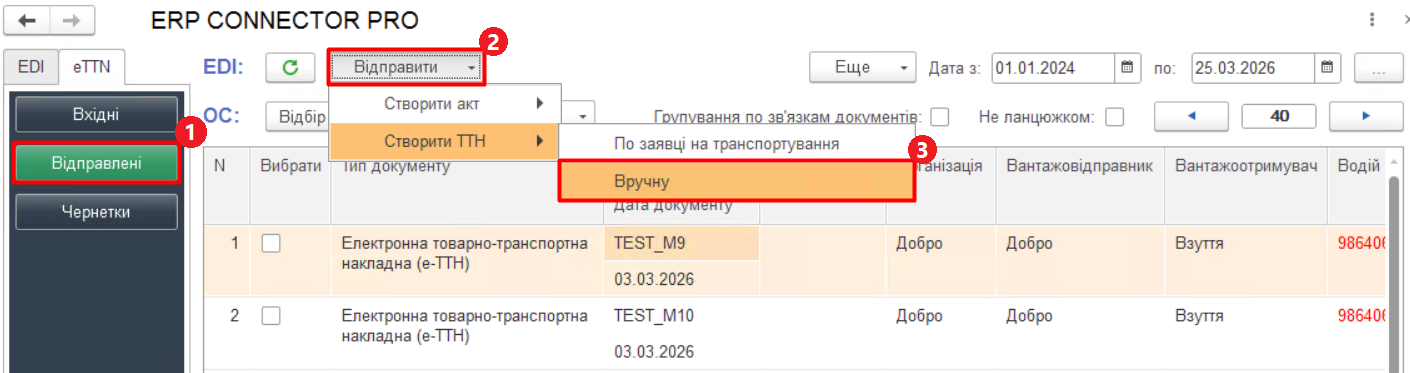Refresh the list with the green reload icon
Screen dimensions: 1410x373
coord(291,67)
